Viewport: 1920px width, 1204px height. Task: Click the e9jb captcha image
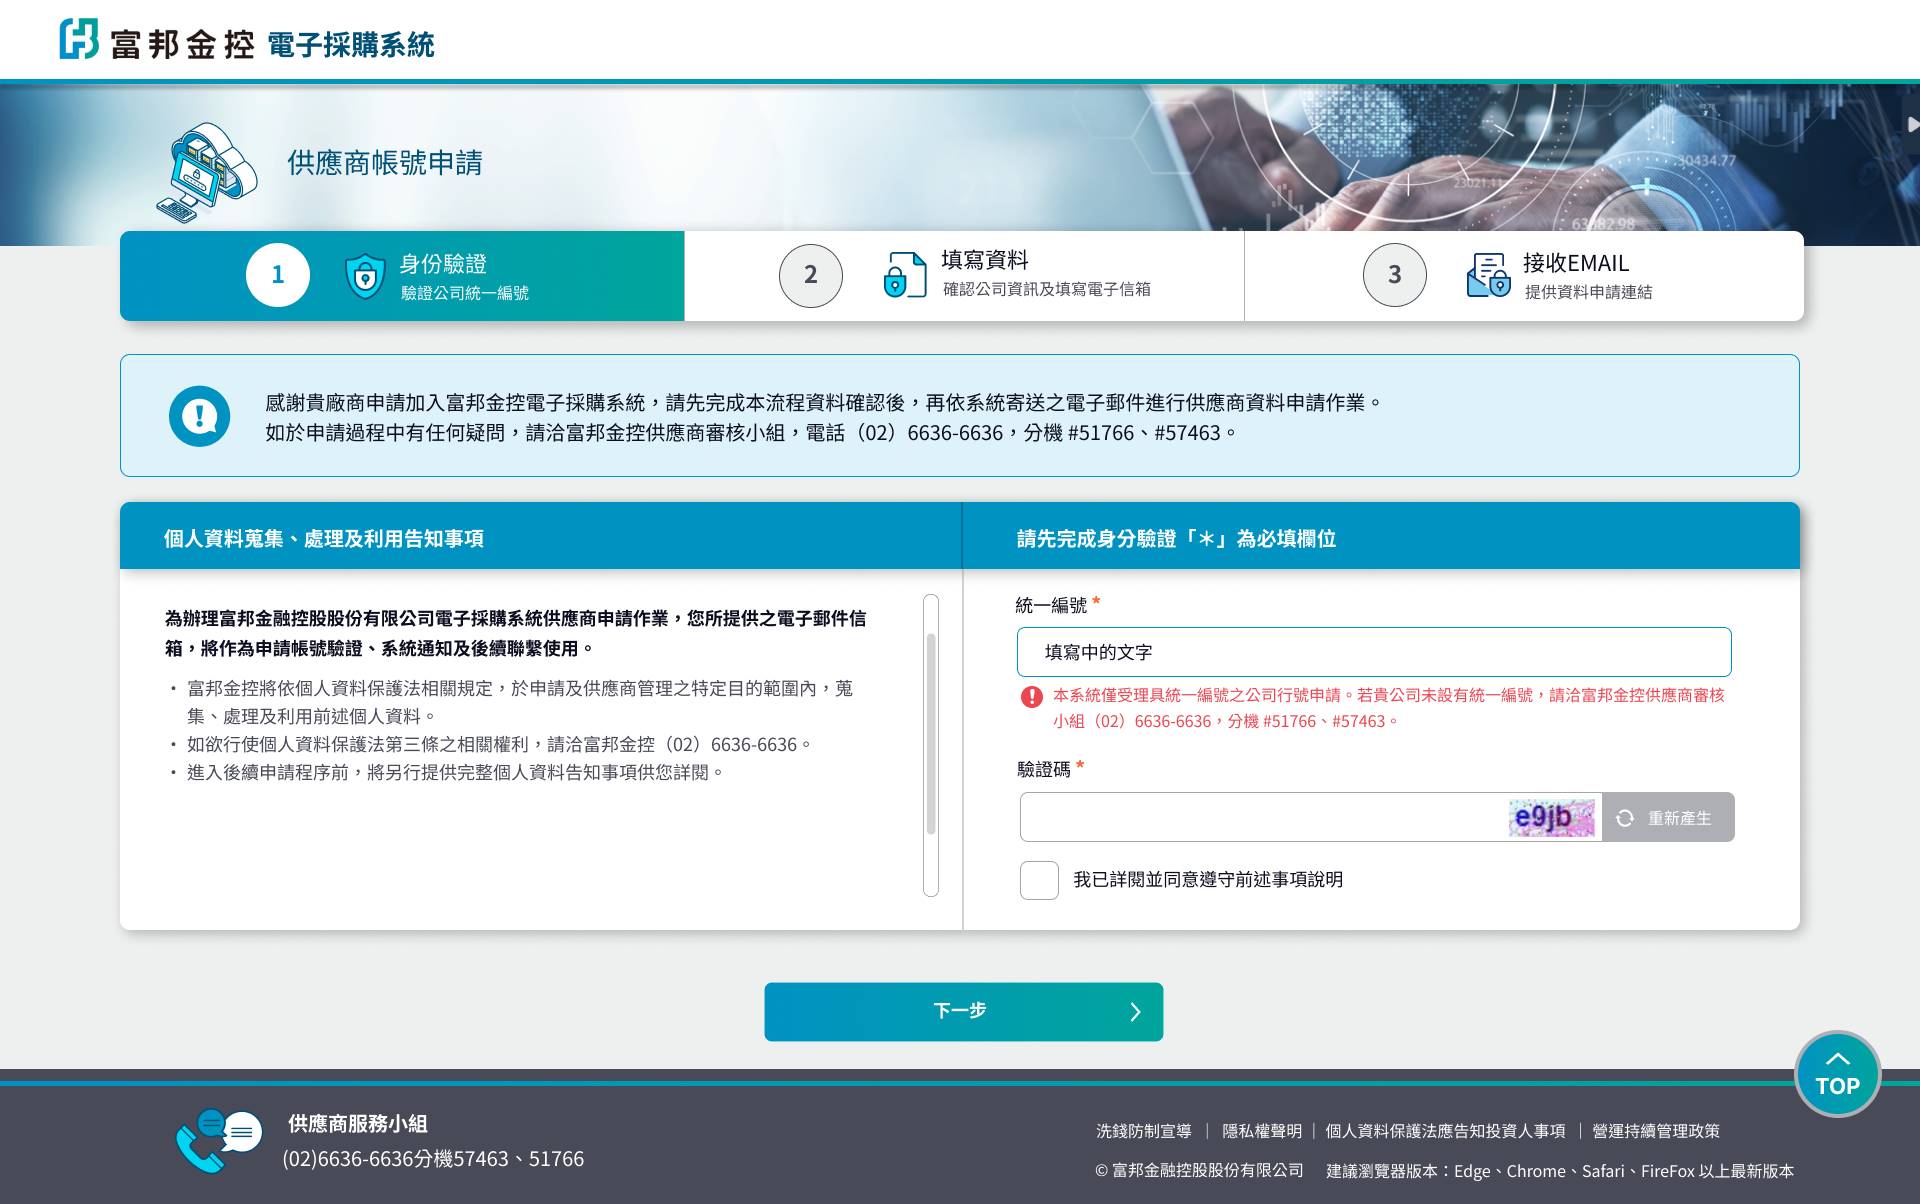pos(1552,818)
